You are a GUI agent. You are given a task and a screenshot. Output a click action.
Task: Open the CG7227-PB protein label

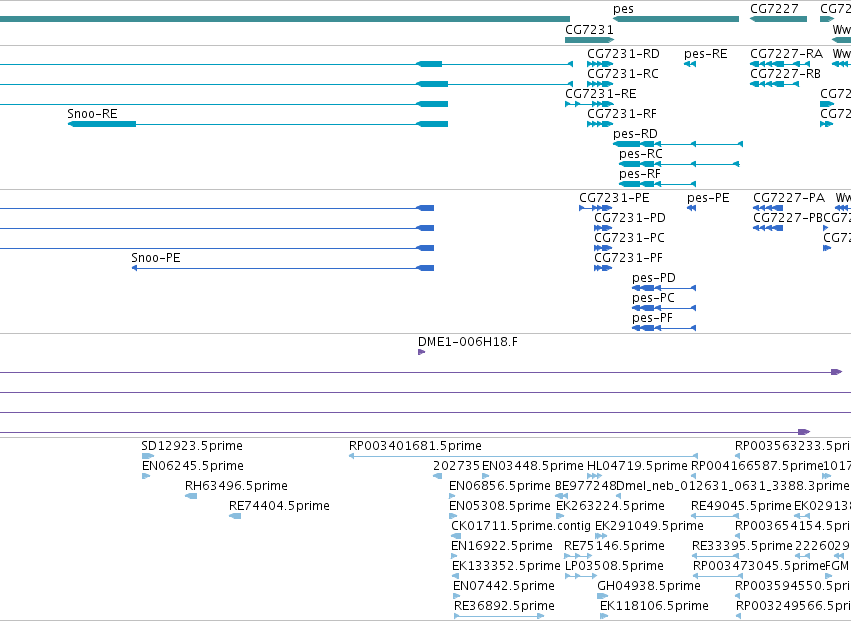[x=788, y=218]
